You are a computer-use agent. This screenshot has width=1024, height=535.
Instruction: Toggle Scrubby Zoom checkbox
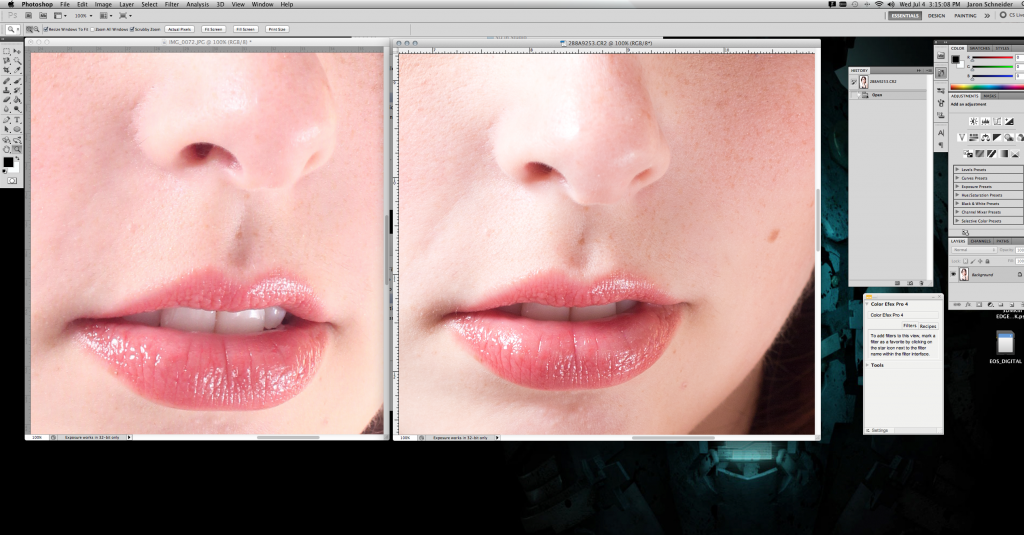pos(133,29)
